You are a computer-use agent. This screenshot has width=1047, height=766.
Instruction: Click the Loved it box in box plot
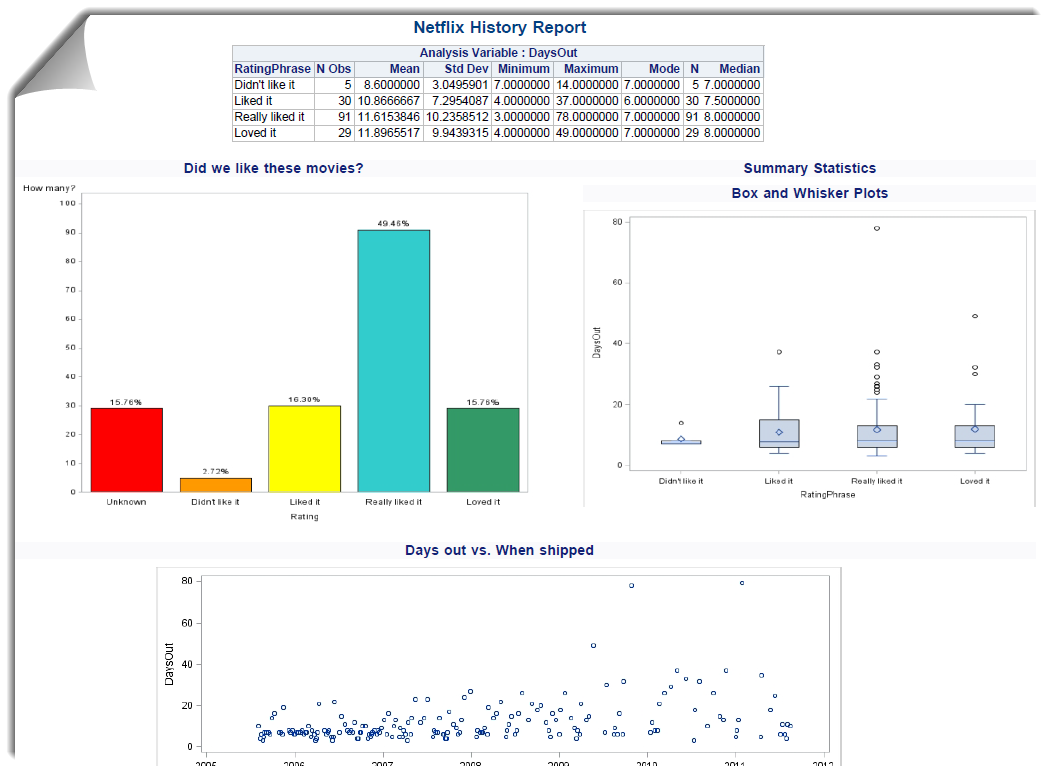pyautogui.click(x=975, y=436)
